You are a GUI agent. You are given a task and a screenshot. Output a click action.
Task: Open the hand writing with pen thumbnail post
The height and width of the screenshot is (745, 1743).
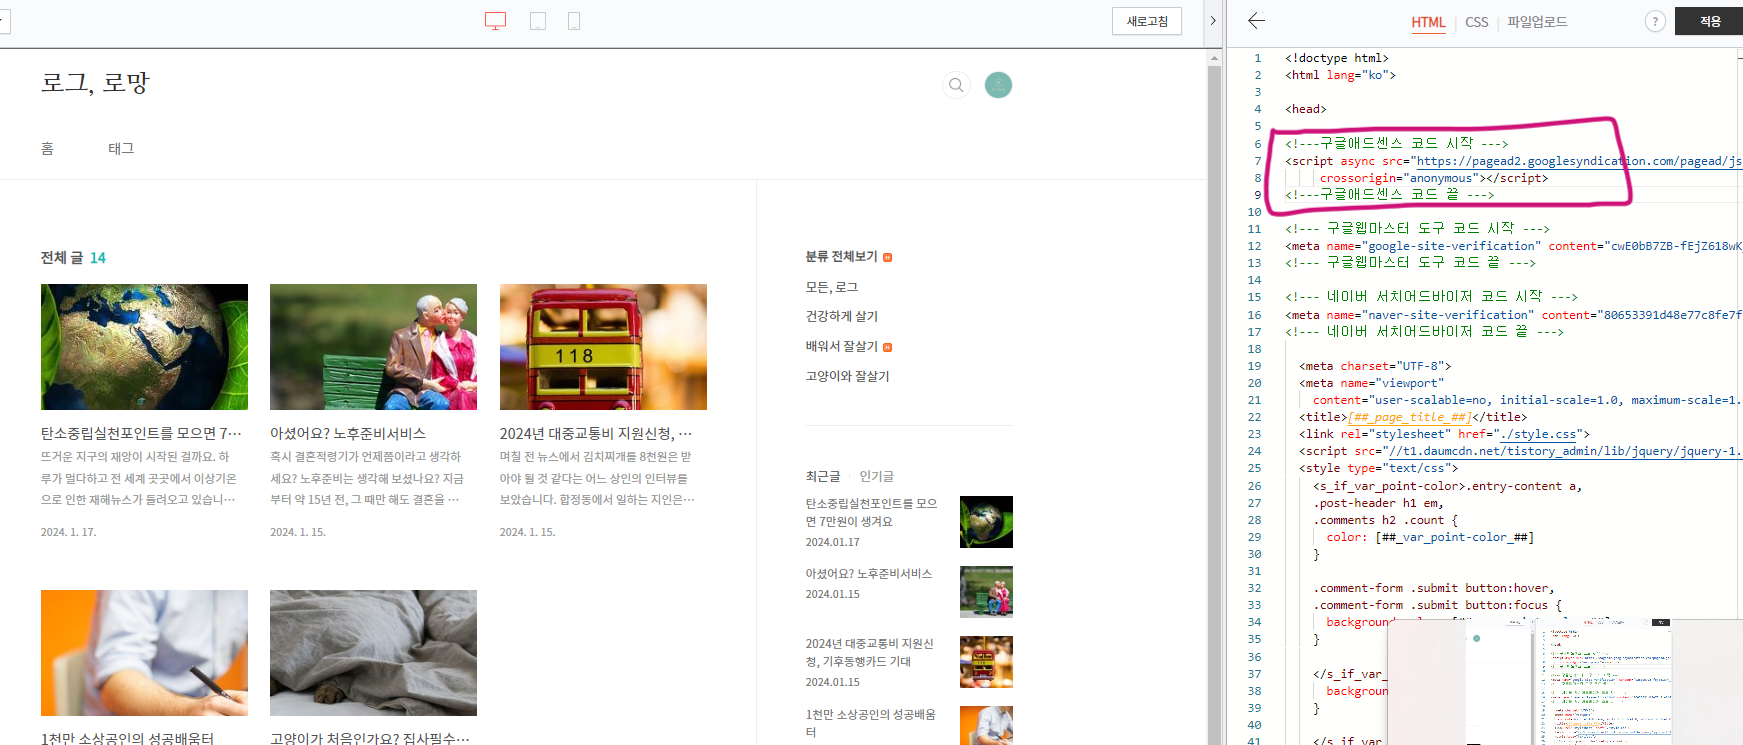tap(144, 653)
